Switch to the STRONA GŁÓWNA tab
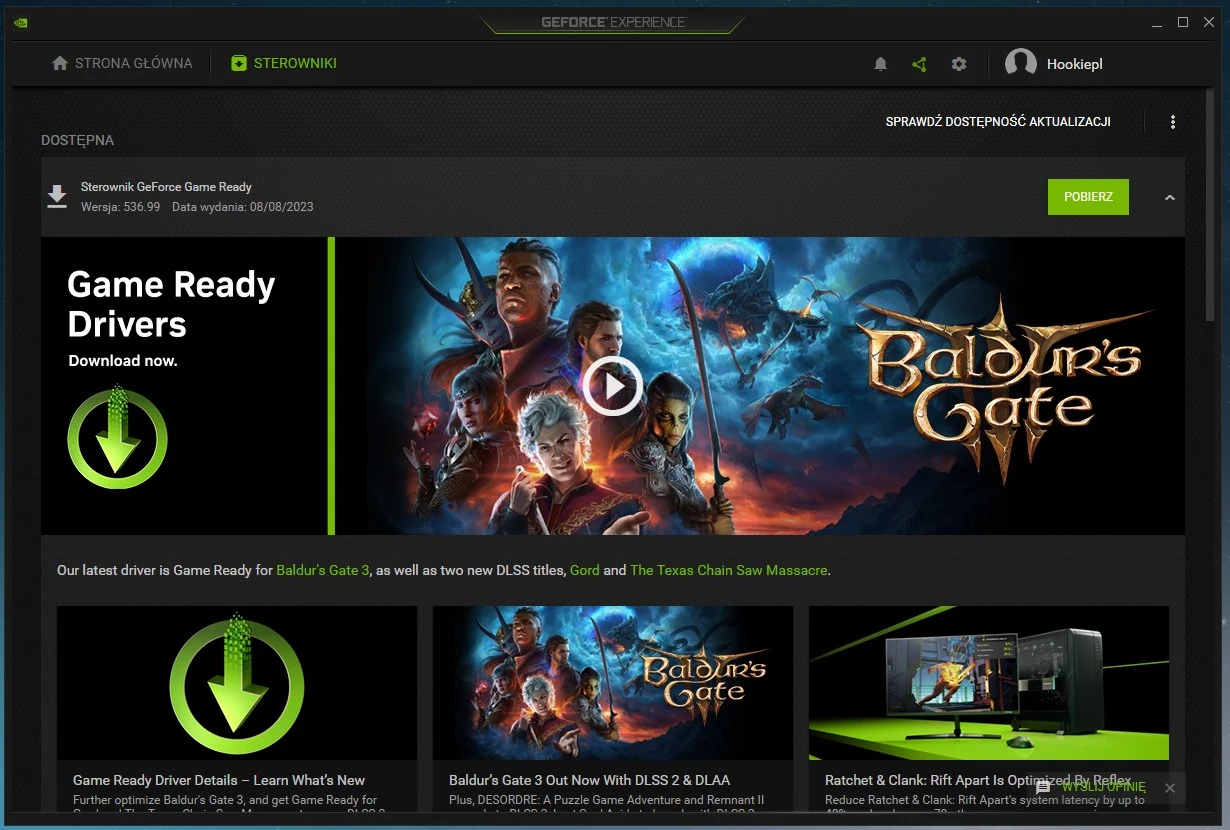The height and width of the screenshot is (830, 1230). pyautogui.click(x=131, y=62)
